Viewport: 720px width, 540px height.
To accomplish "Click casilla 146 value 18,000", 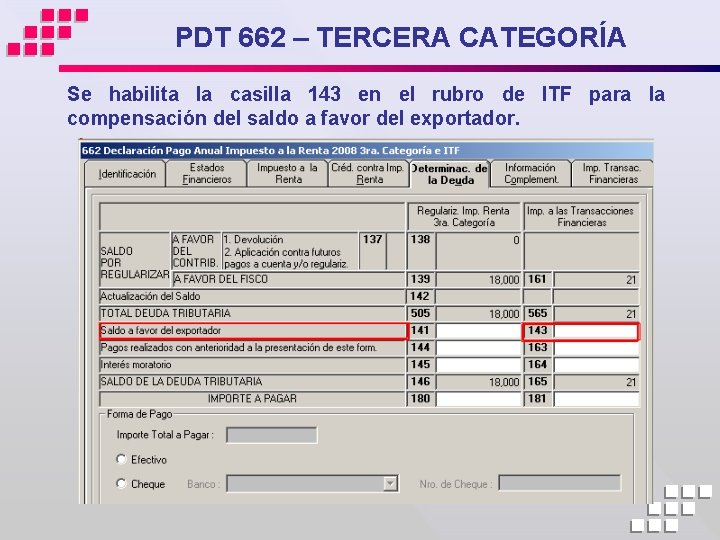I will click(478, 382).
